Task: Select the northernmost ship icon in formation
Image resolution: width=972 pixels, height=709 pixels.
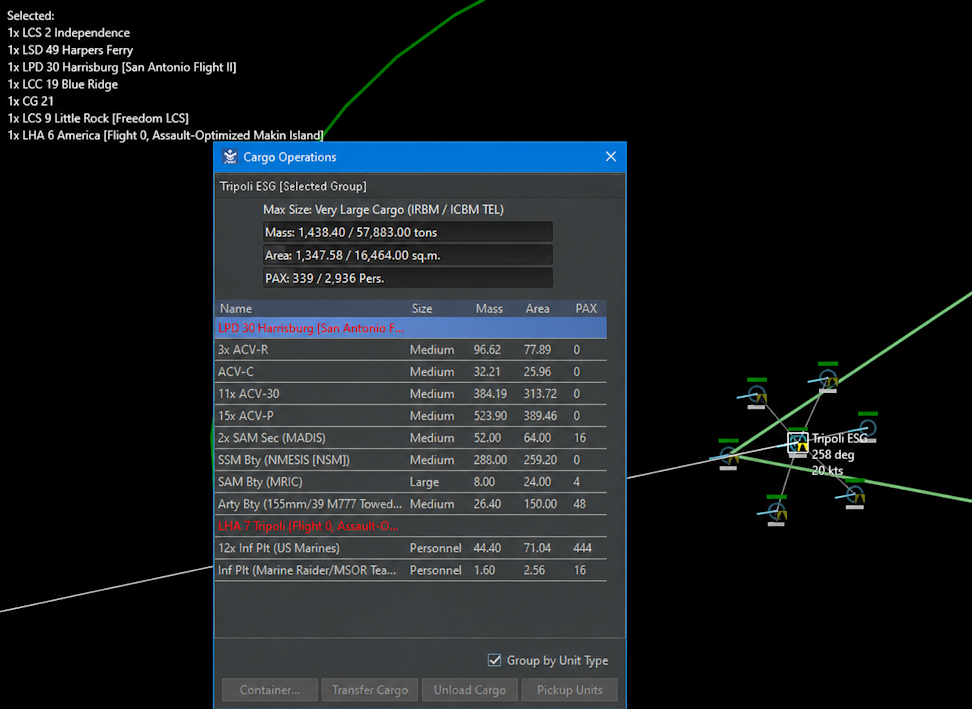Action: click(x=828, y=377)
